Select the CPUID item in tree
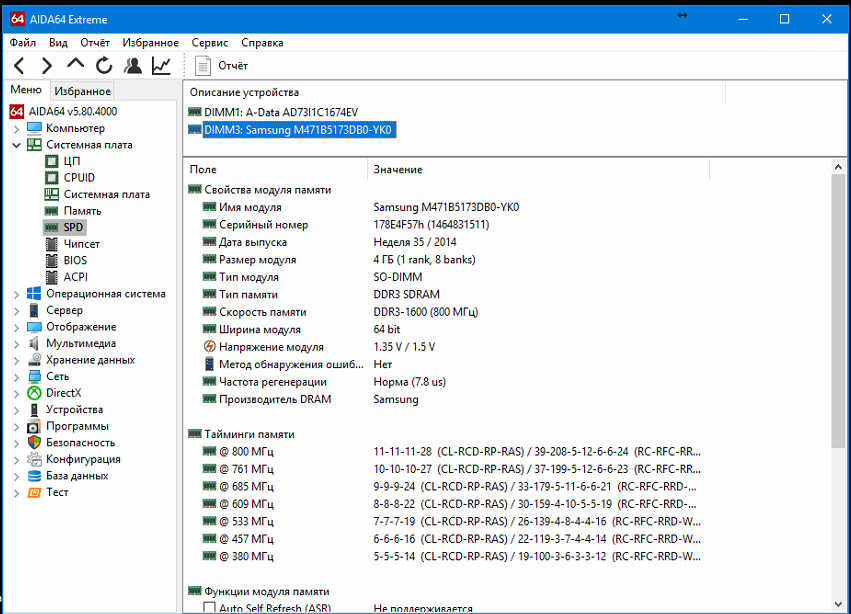The width and height of the screenshot is (851, 614). point(79,177)
